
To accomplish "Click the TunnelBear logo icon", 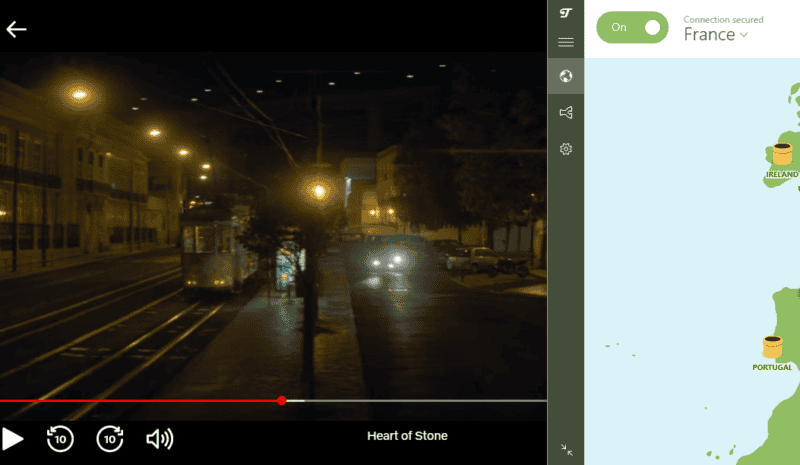I will (x=565, y=13).
